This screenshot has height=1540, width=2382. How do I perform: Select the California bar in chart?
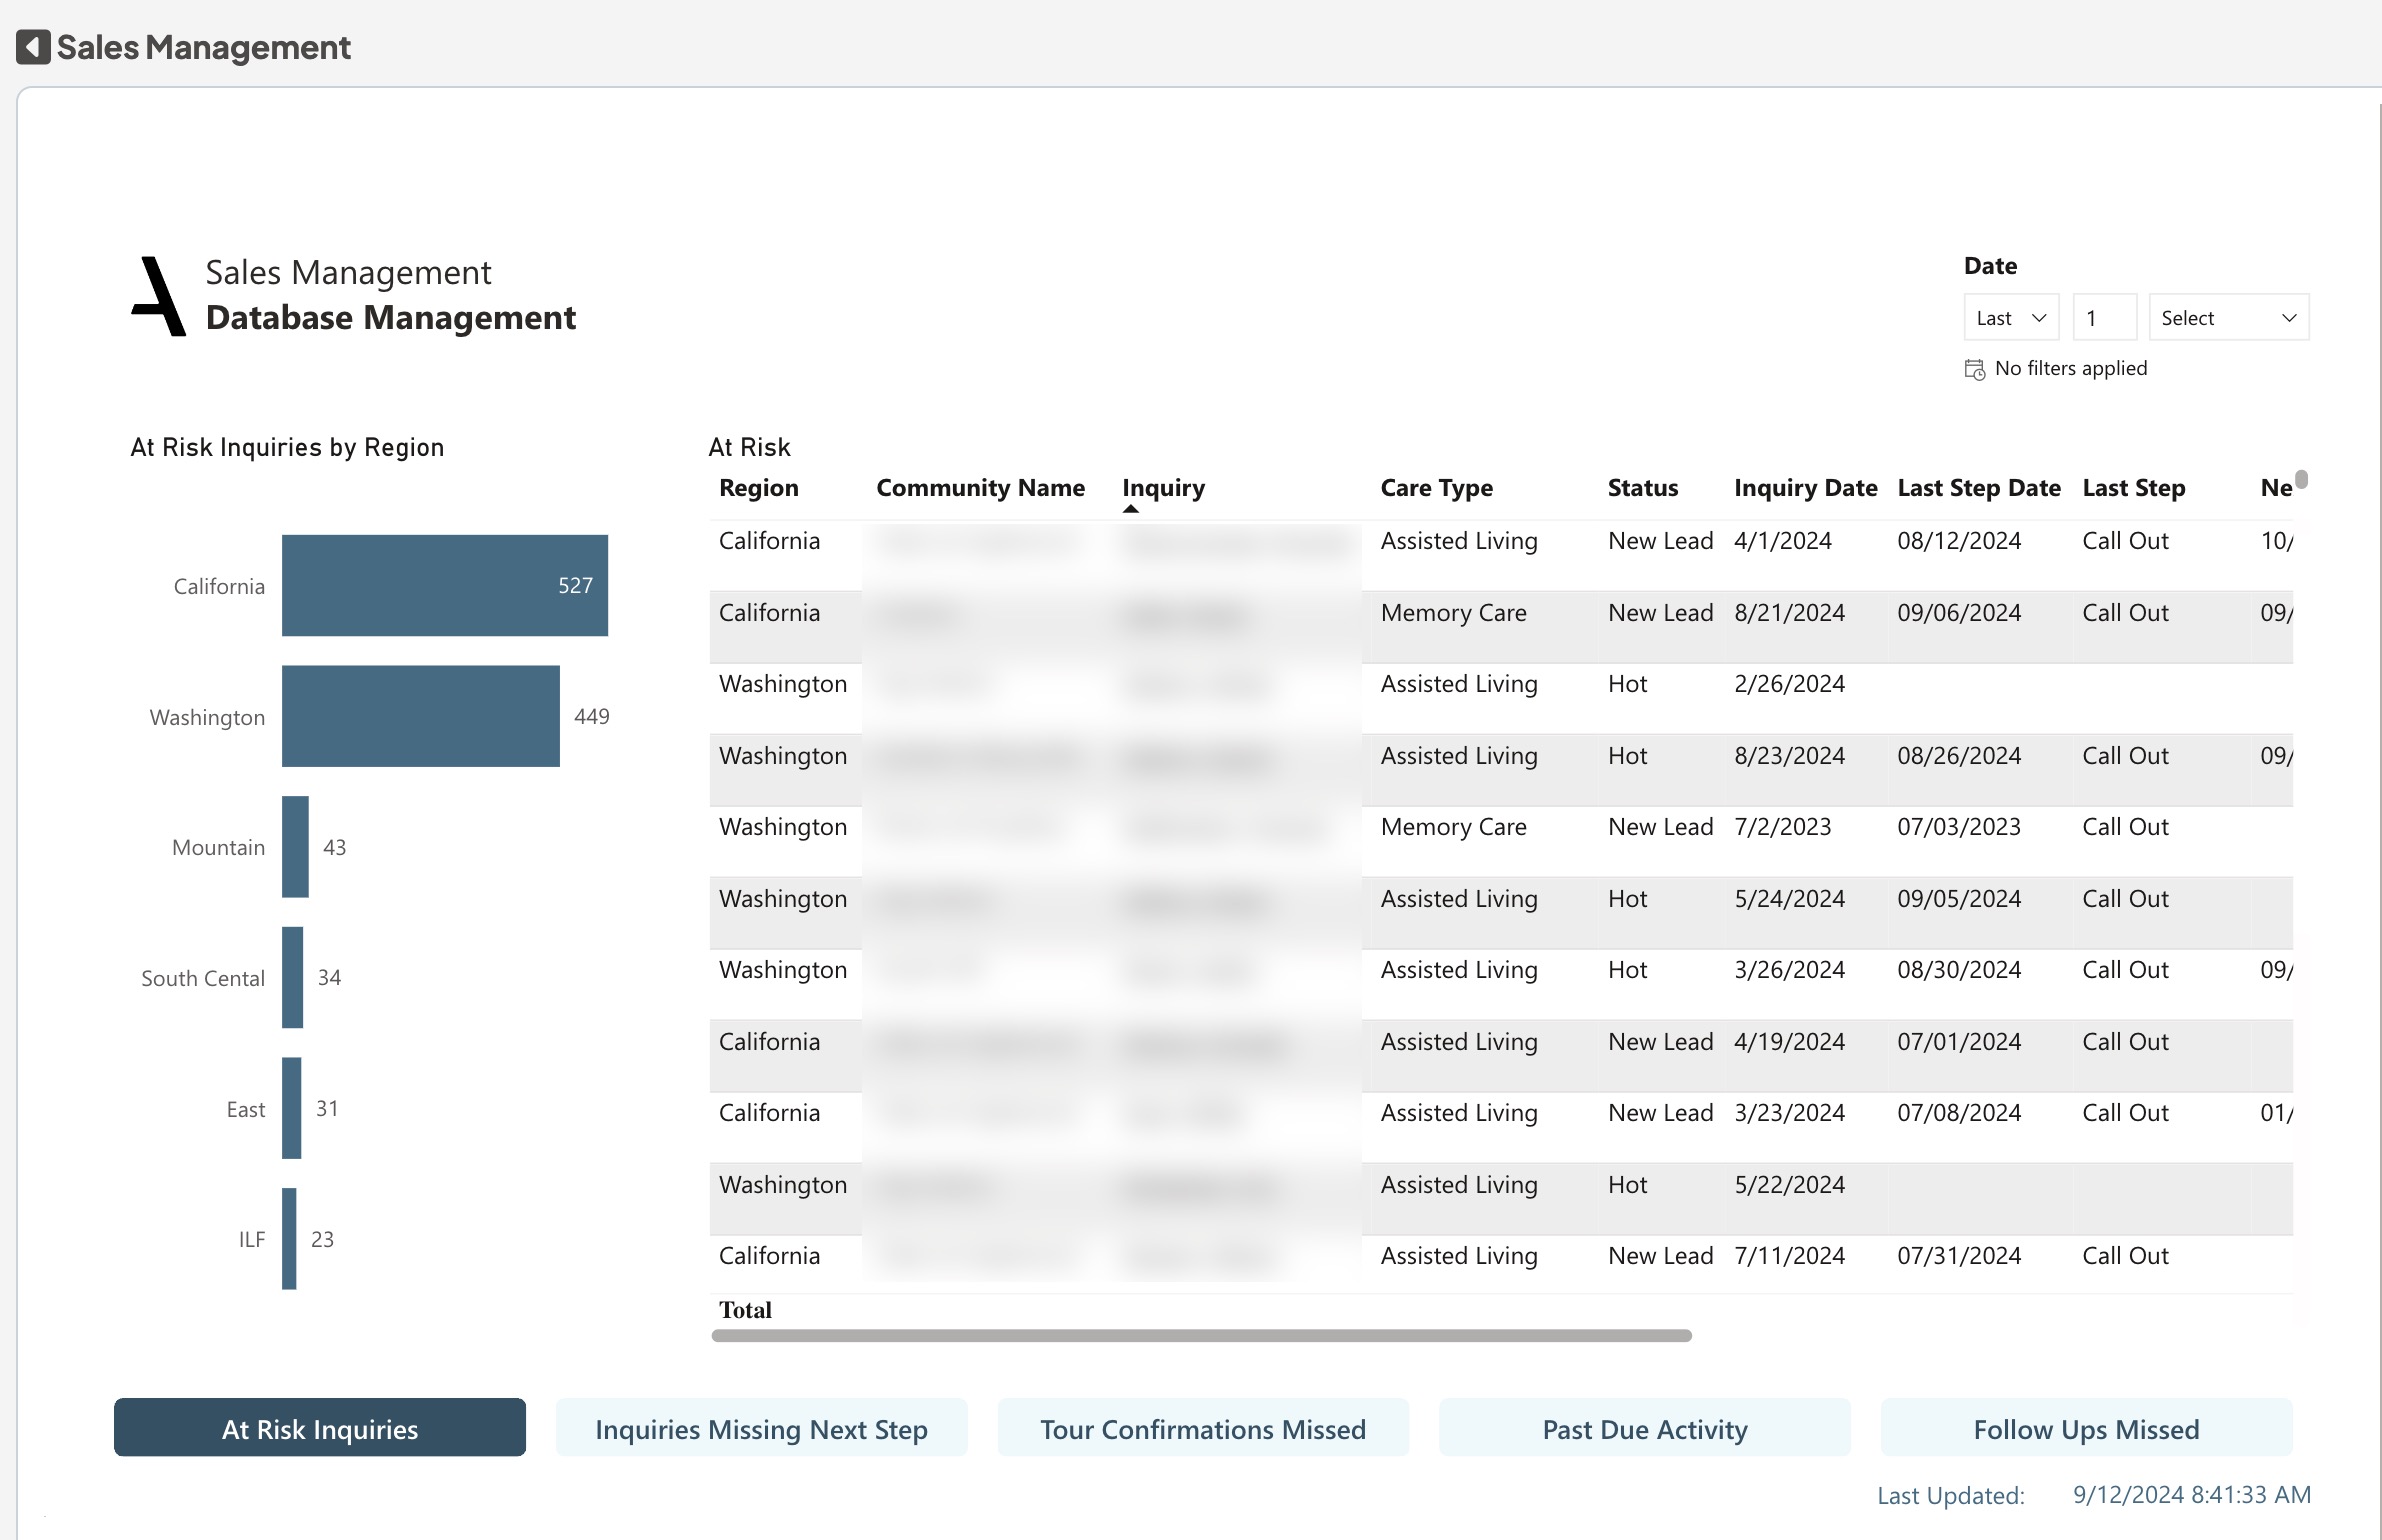(444, 585)
